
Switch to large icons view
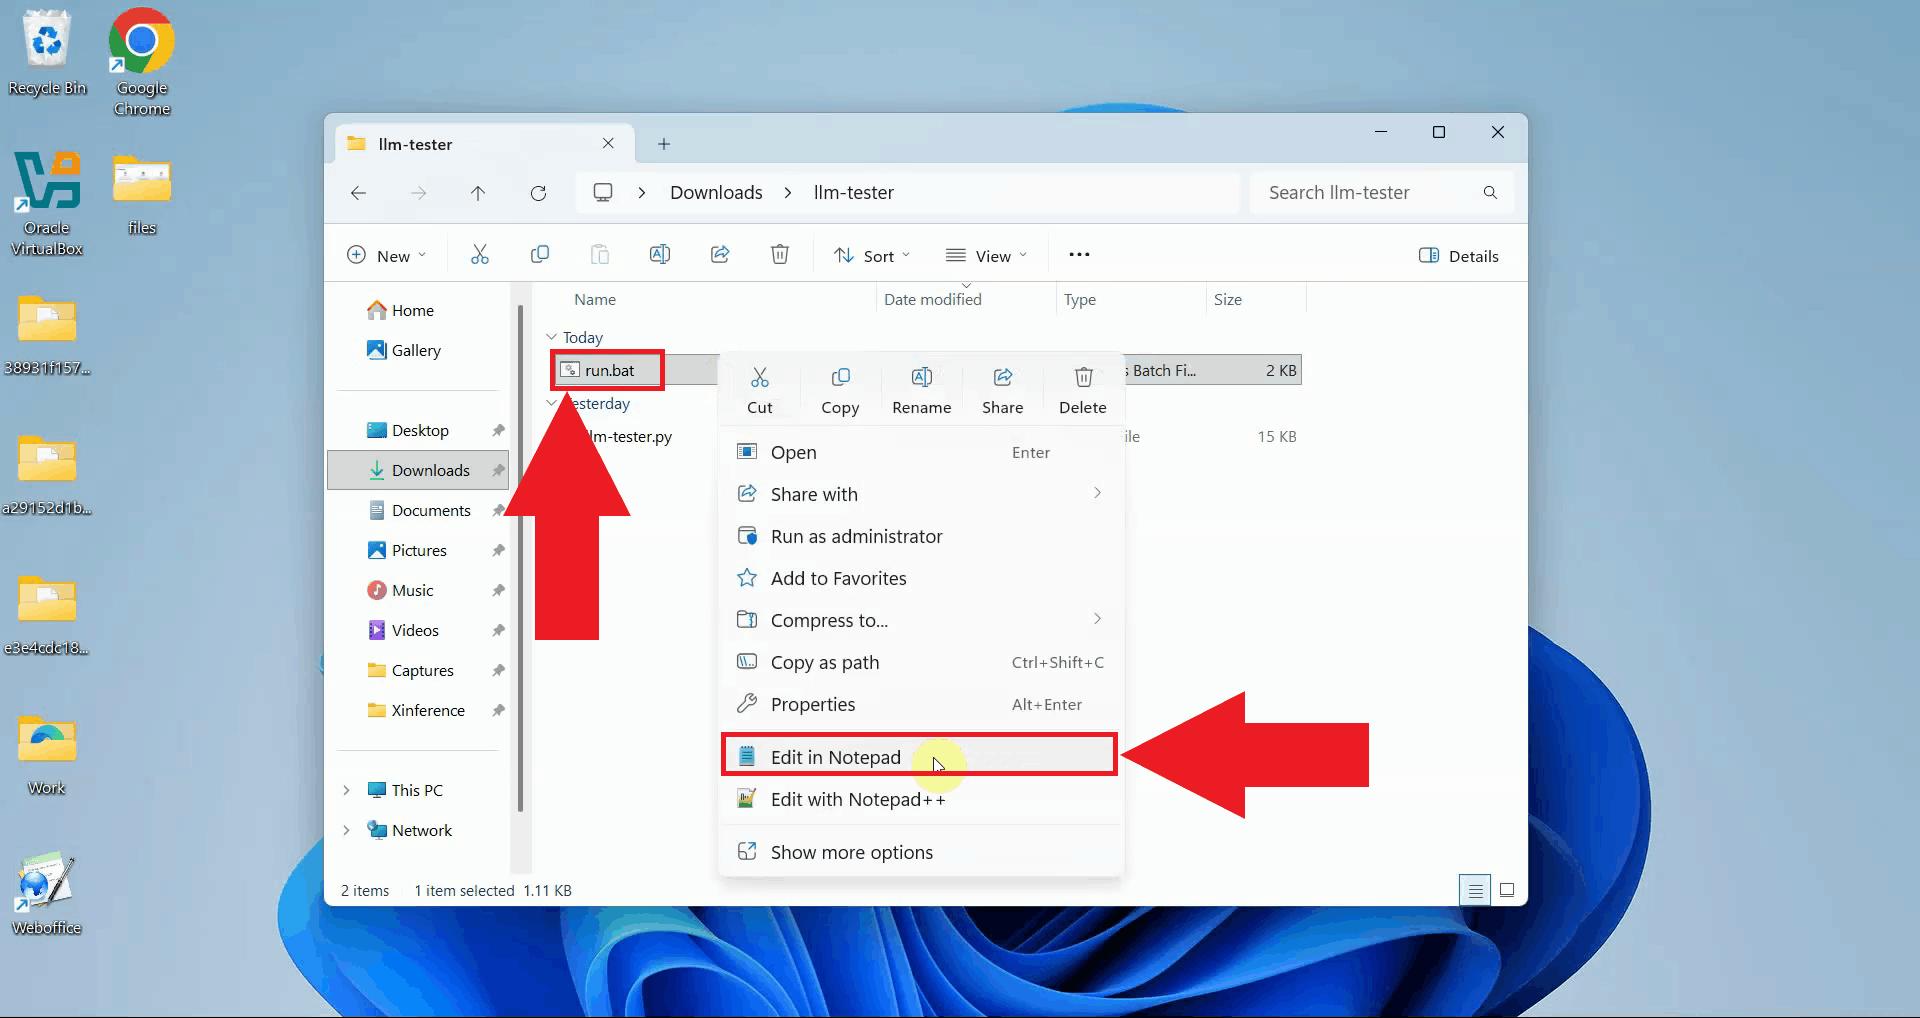tap(1507, 889)
